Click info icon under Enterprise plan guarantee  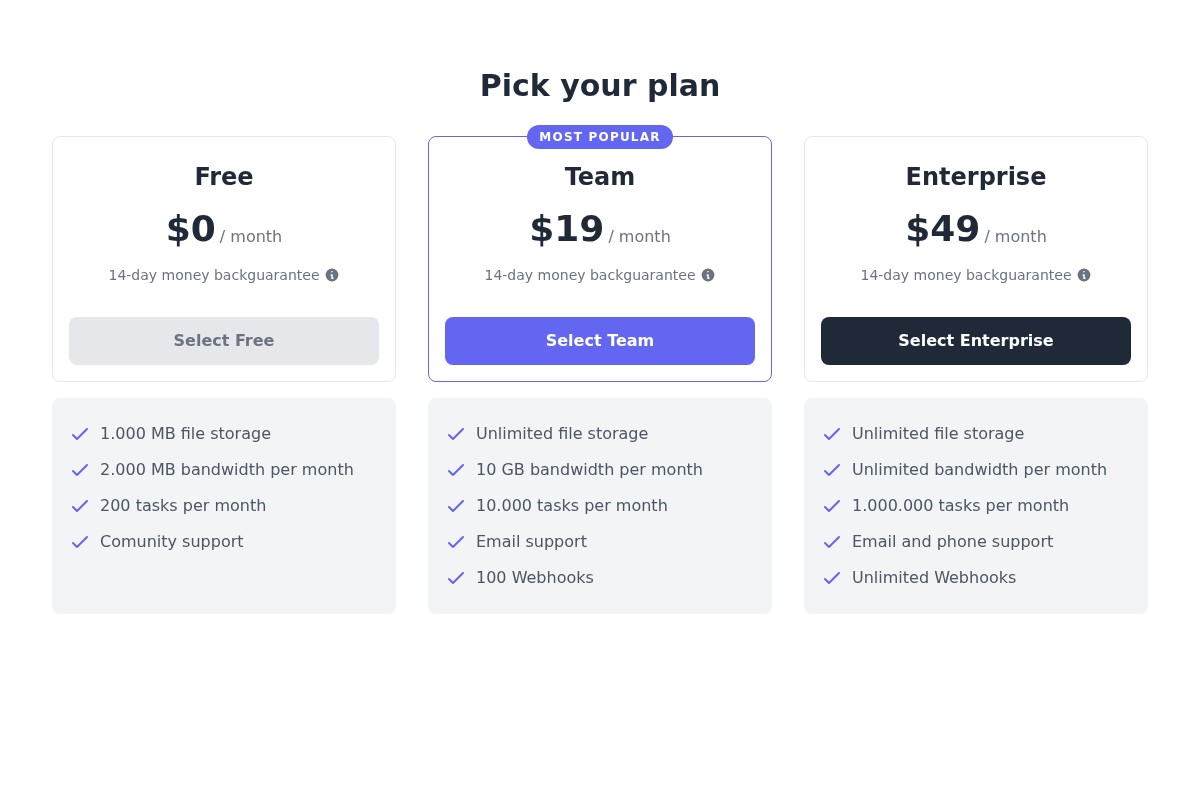coord(1084,275)
